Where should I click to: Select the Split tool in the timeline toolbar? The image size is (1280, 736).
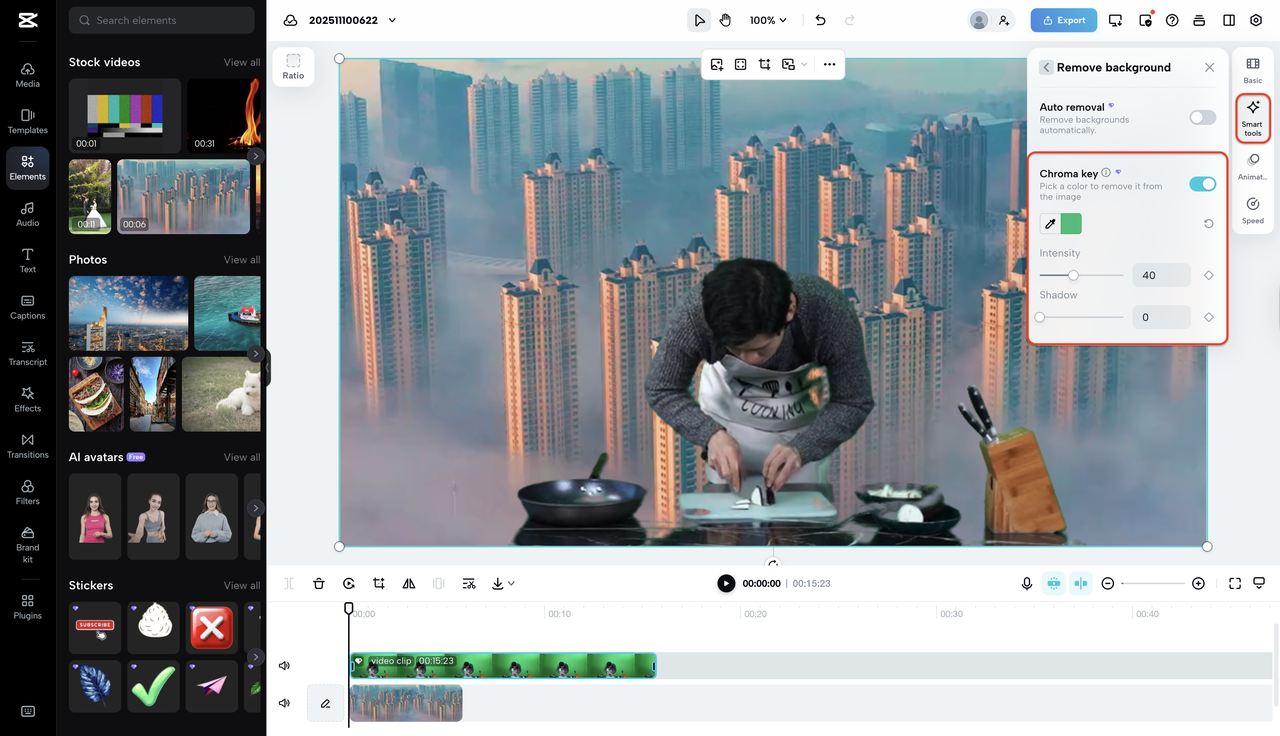[288, 583]
